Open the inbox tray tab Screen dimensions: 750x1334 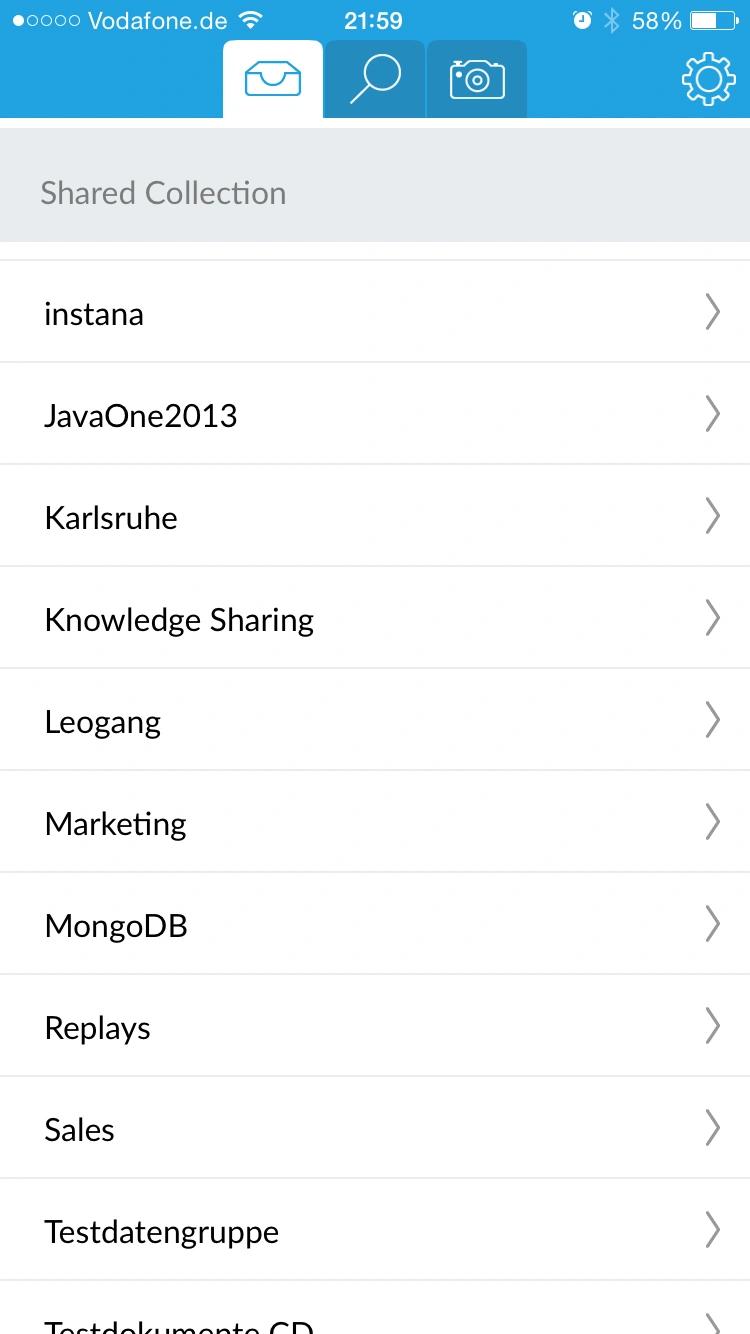[x=273, y=79]
